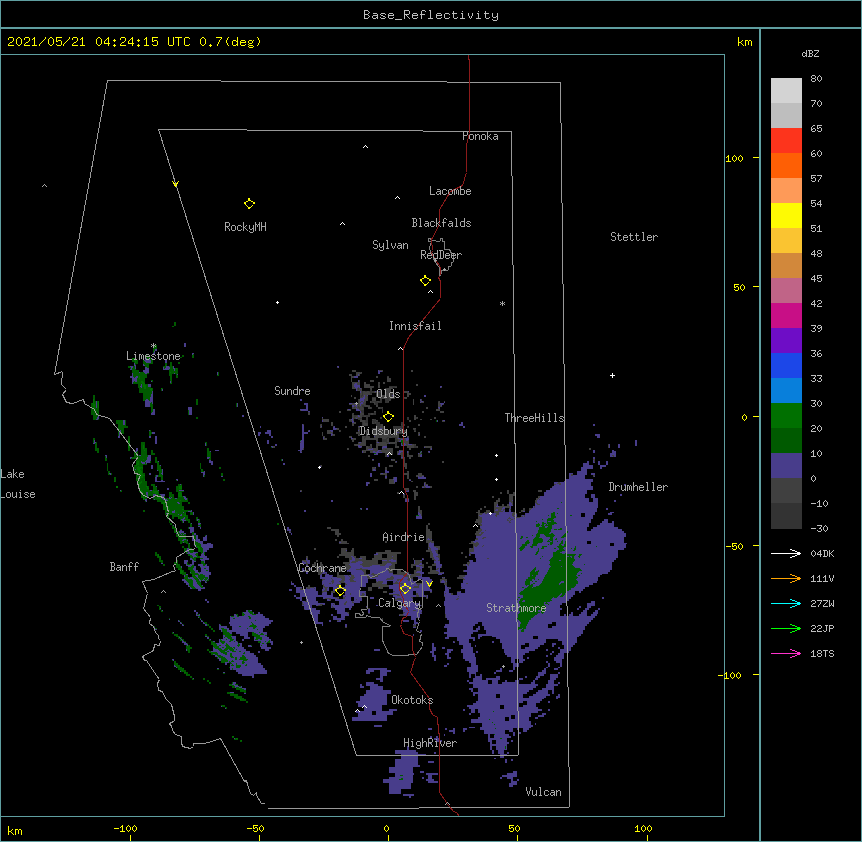Click the Didsbury city label
Image resolution: width=862 pixels, height=842 pixels.
(383, 431)
